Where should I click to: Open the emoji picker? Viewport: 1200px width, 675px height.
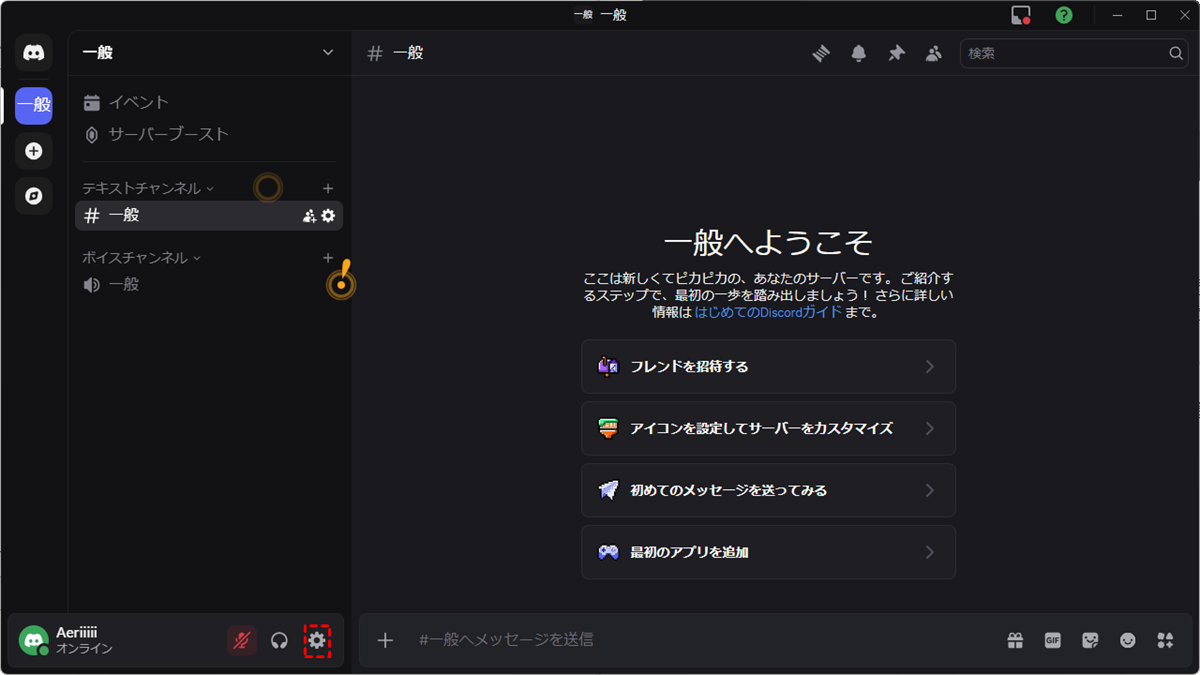coord(1128,641)
